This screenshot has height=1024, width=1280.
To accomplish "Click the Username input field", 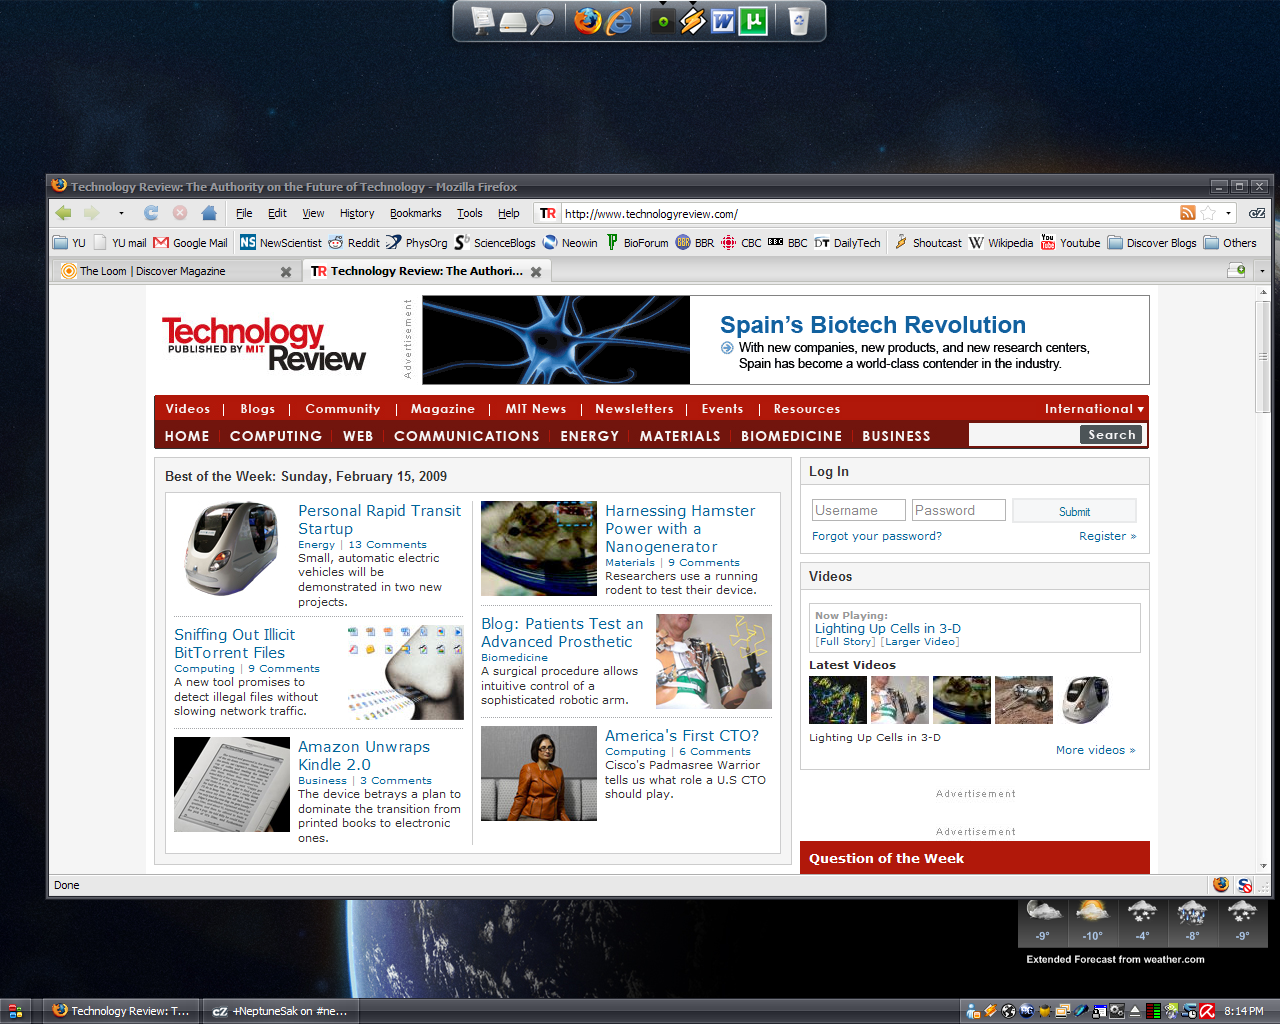I will 858,510.
